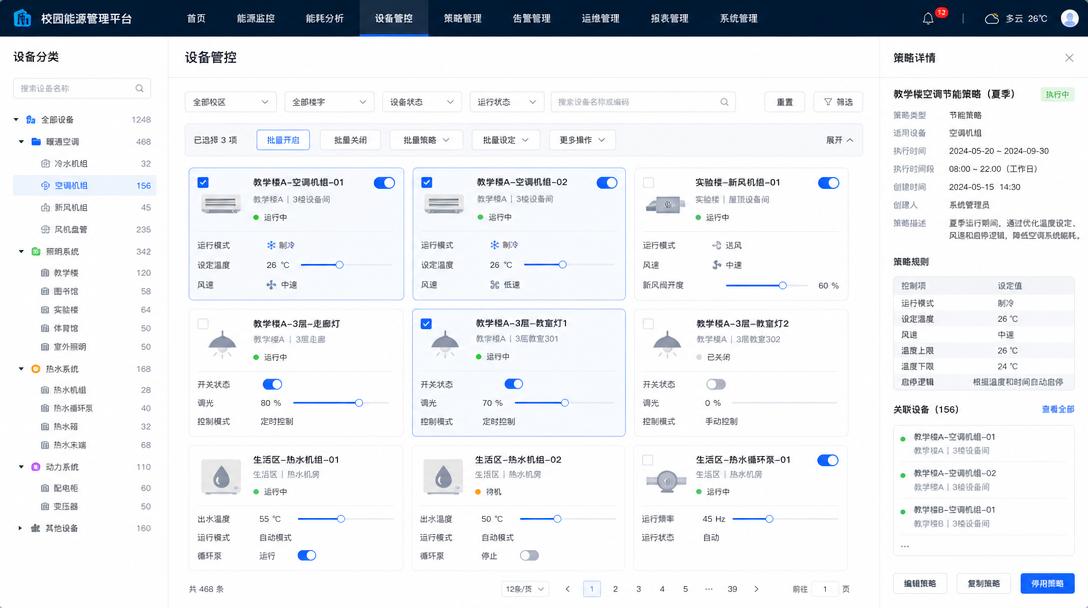Screen dimensions: 1088x608
Task: Click search magnifier in device category sidebar
Action: click(x=139, y=88)
